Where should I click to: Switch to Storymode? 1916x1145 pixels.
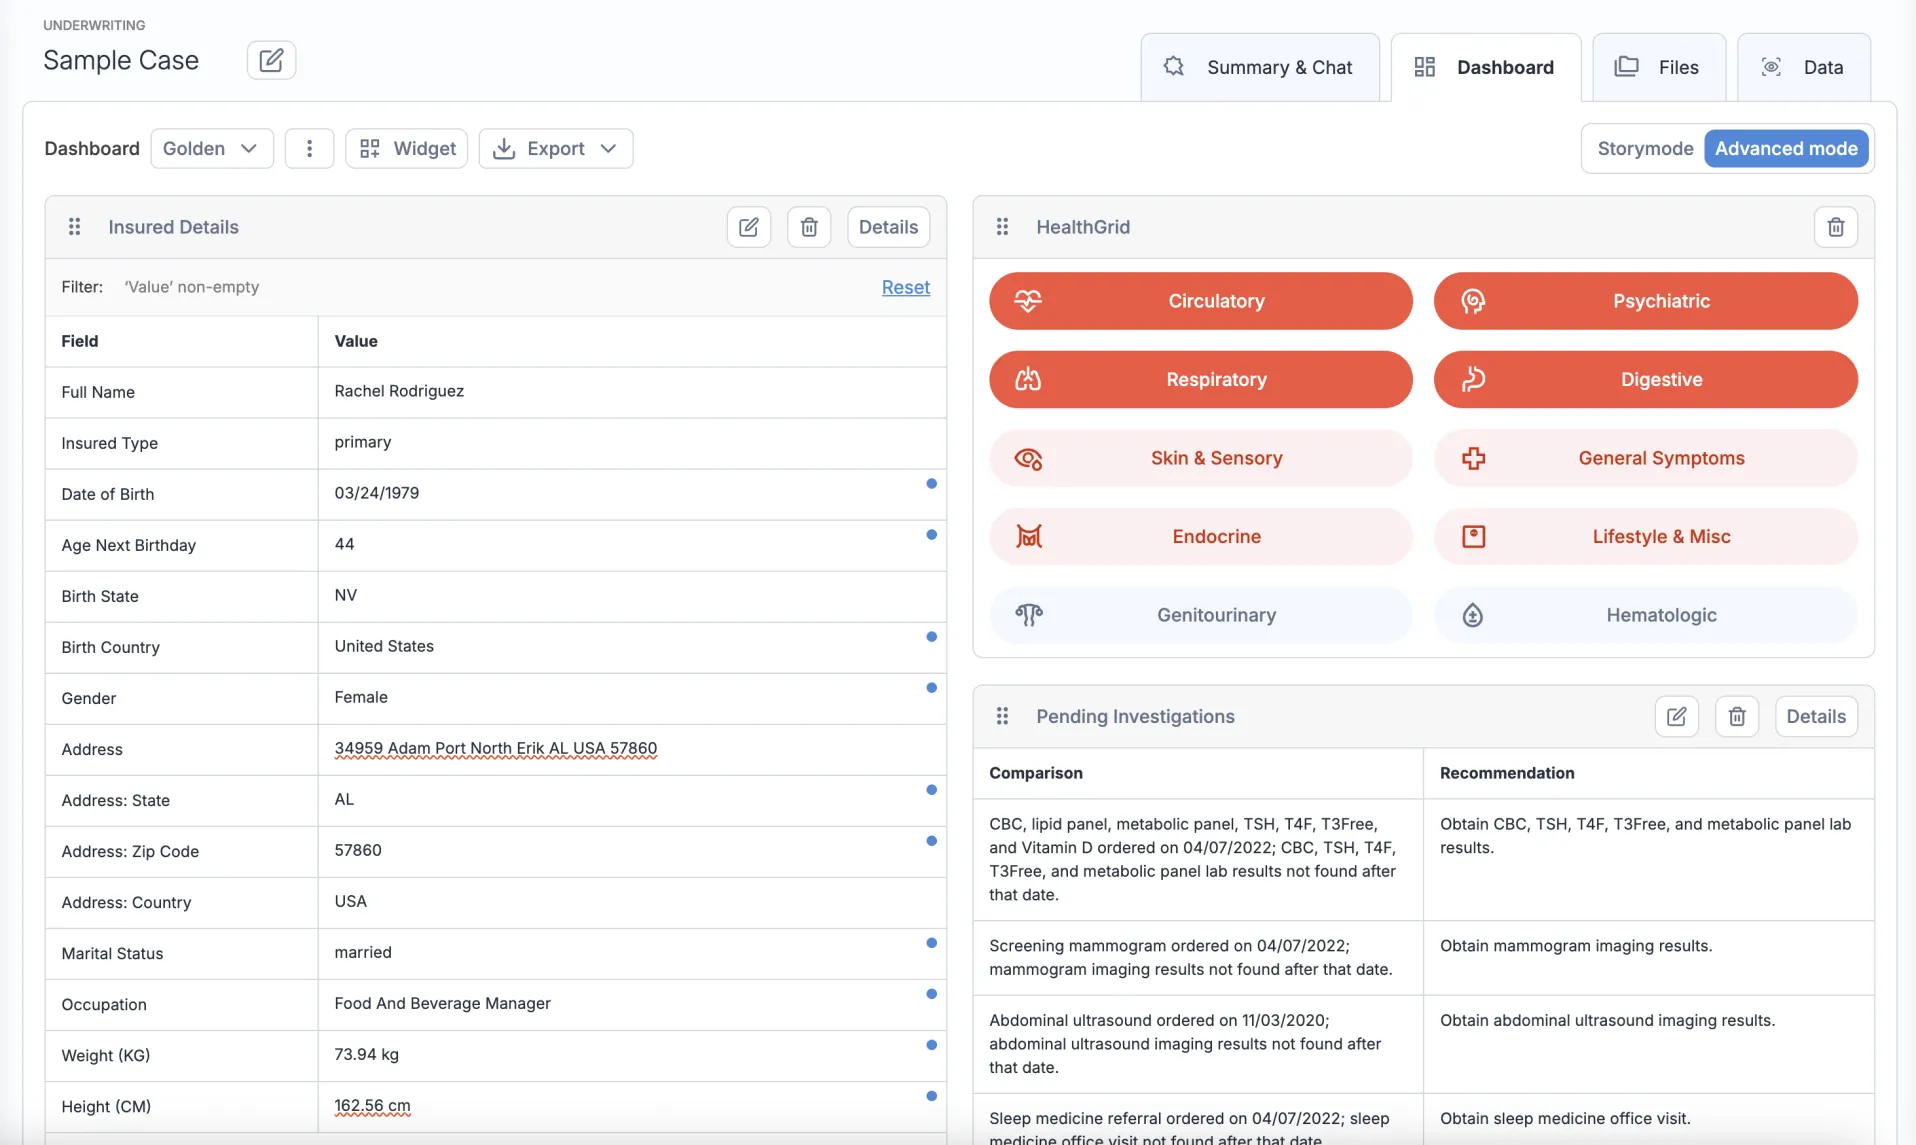point(1645,148)
